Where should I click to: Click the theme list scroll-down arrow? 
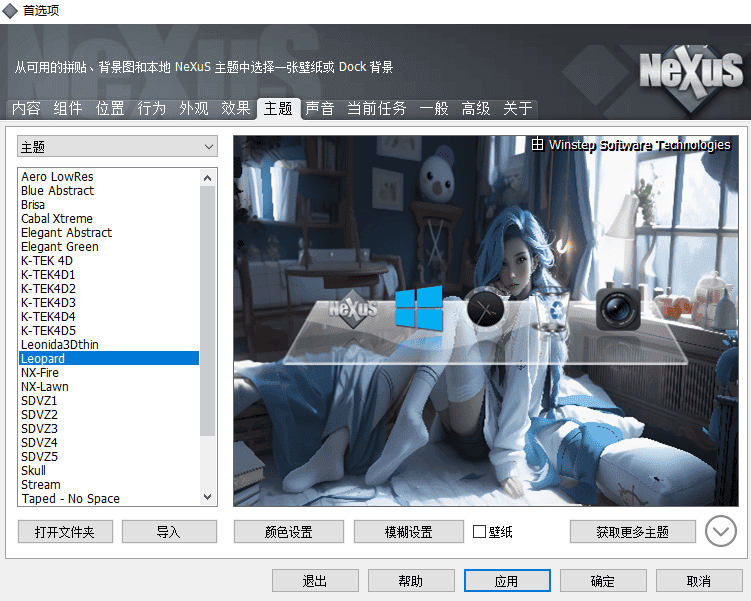click(207, 497)
